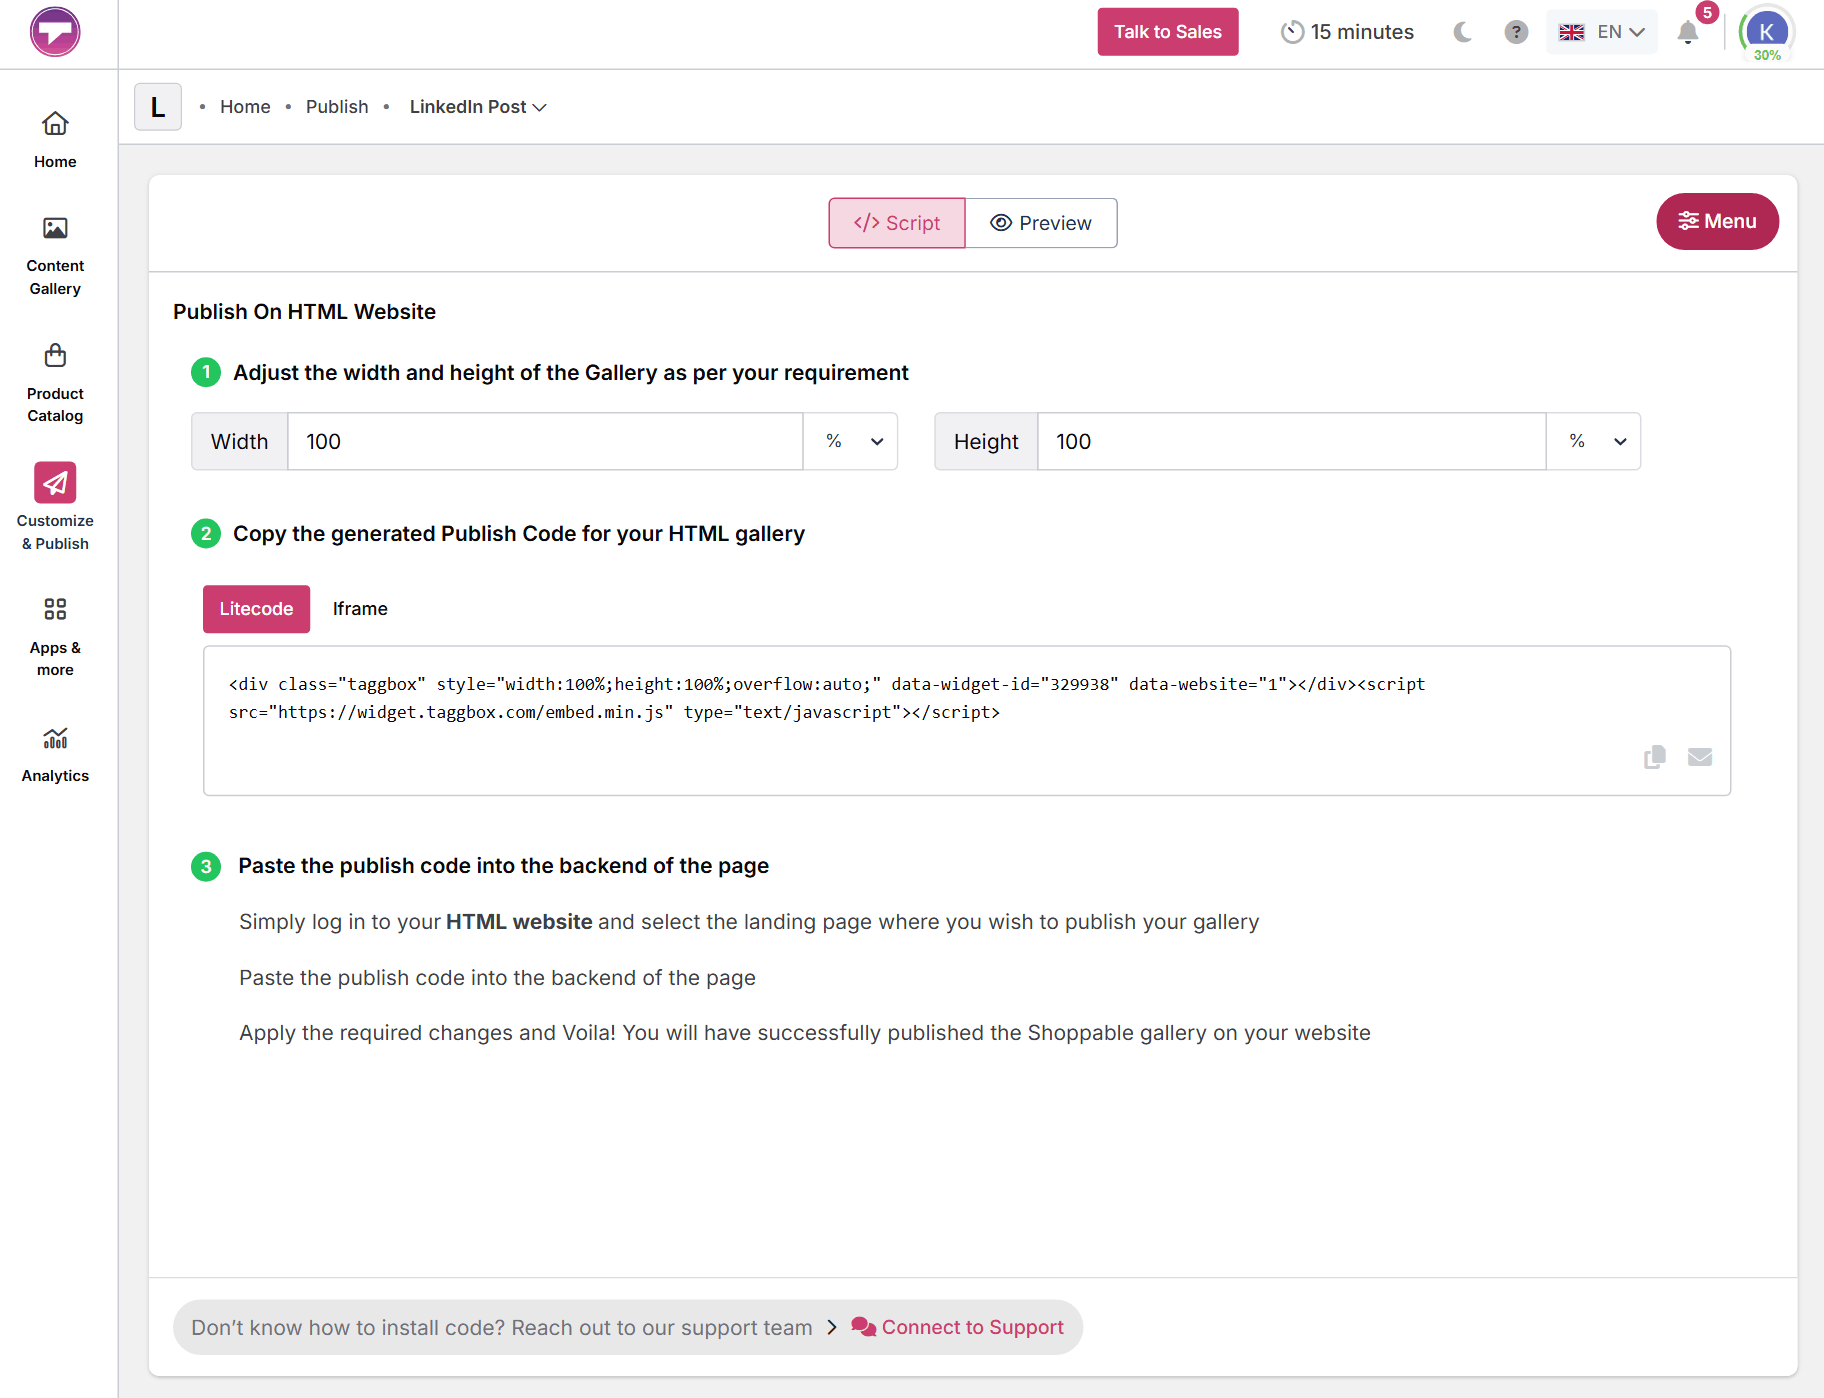Click "Don't know how to install code?" text

(x=350, y=1327)
